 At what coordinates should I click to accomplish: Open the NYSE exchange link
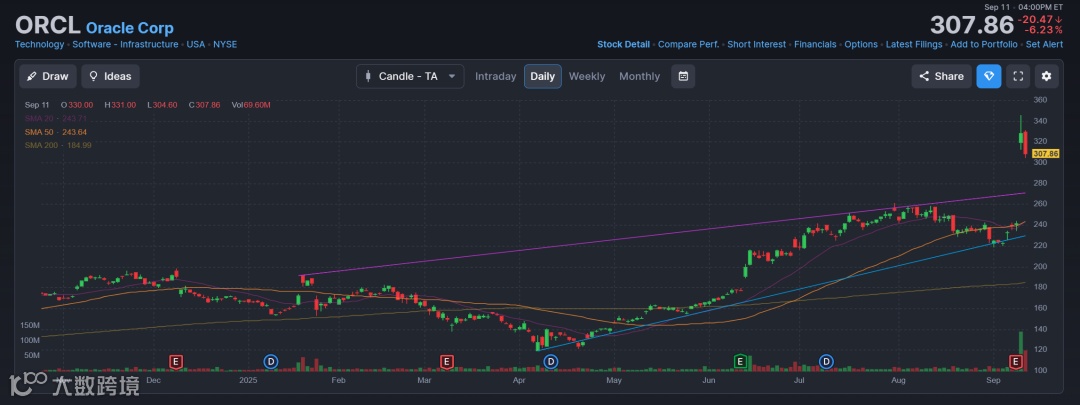click(x=225, y=44)
